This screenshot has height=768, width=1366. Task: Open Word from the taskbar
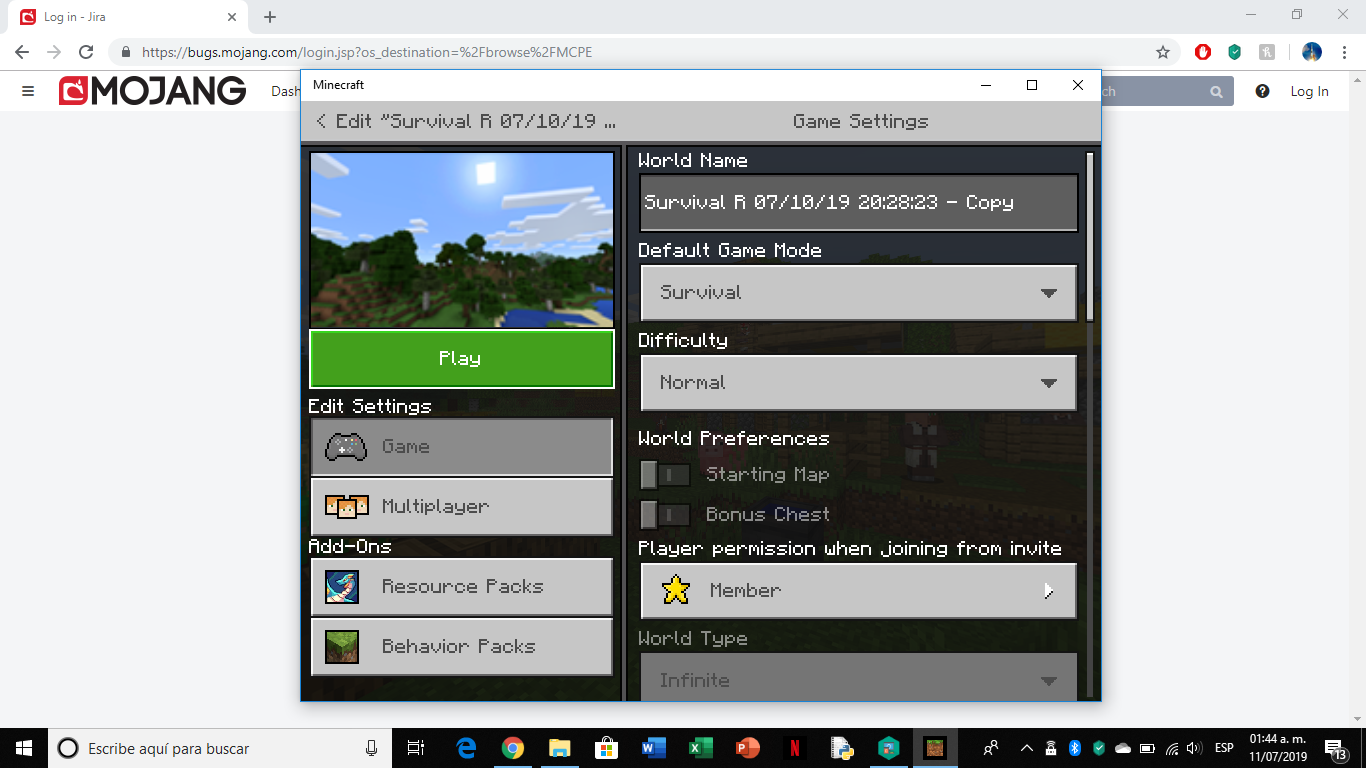653,748
